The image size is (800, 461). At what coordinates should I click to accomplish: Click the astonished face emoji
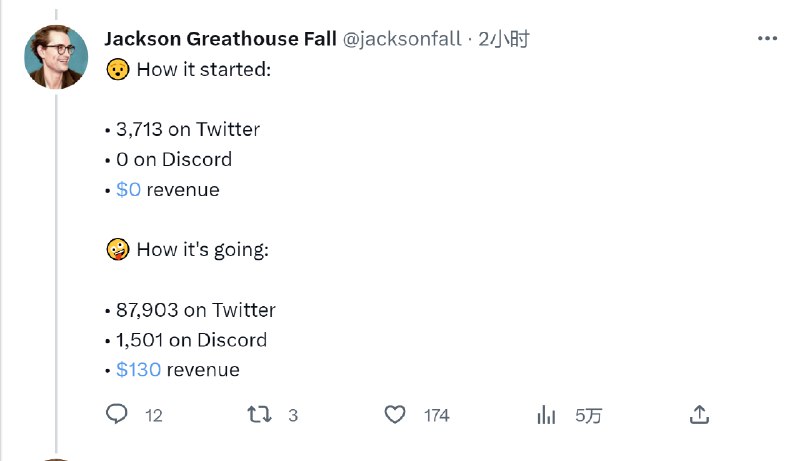click(x=117, y=71)
